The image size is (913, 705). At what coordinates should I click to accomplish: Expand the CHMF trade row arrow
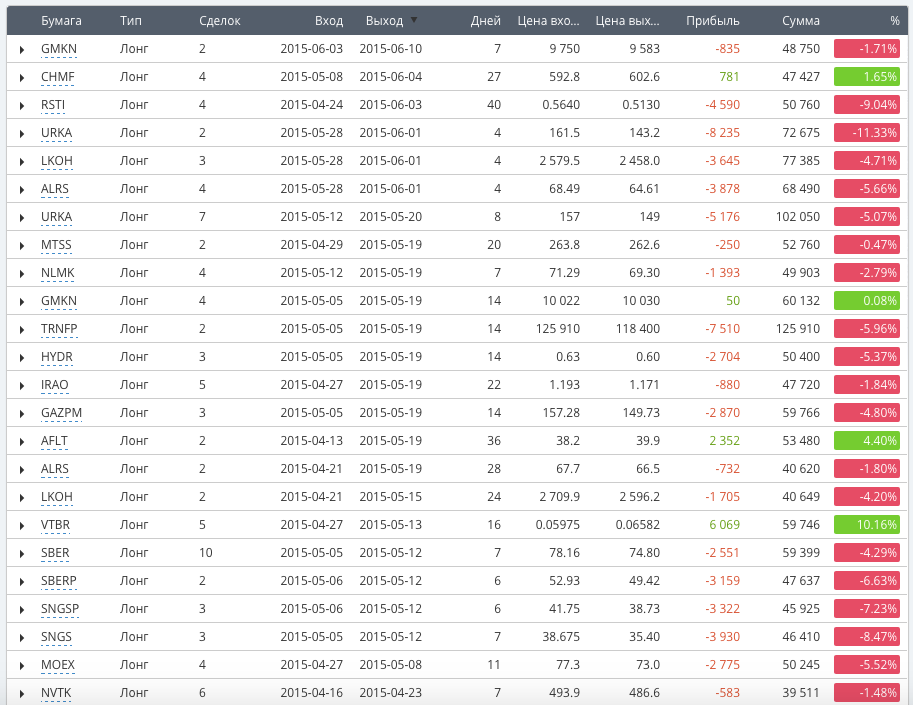[x=22, y=77]
